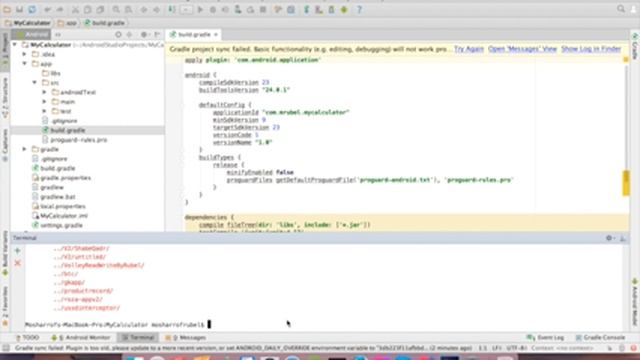Screen dimensions: 640x360
Task: Collapse the app module folder
Action: [24, 64]
